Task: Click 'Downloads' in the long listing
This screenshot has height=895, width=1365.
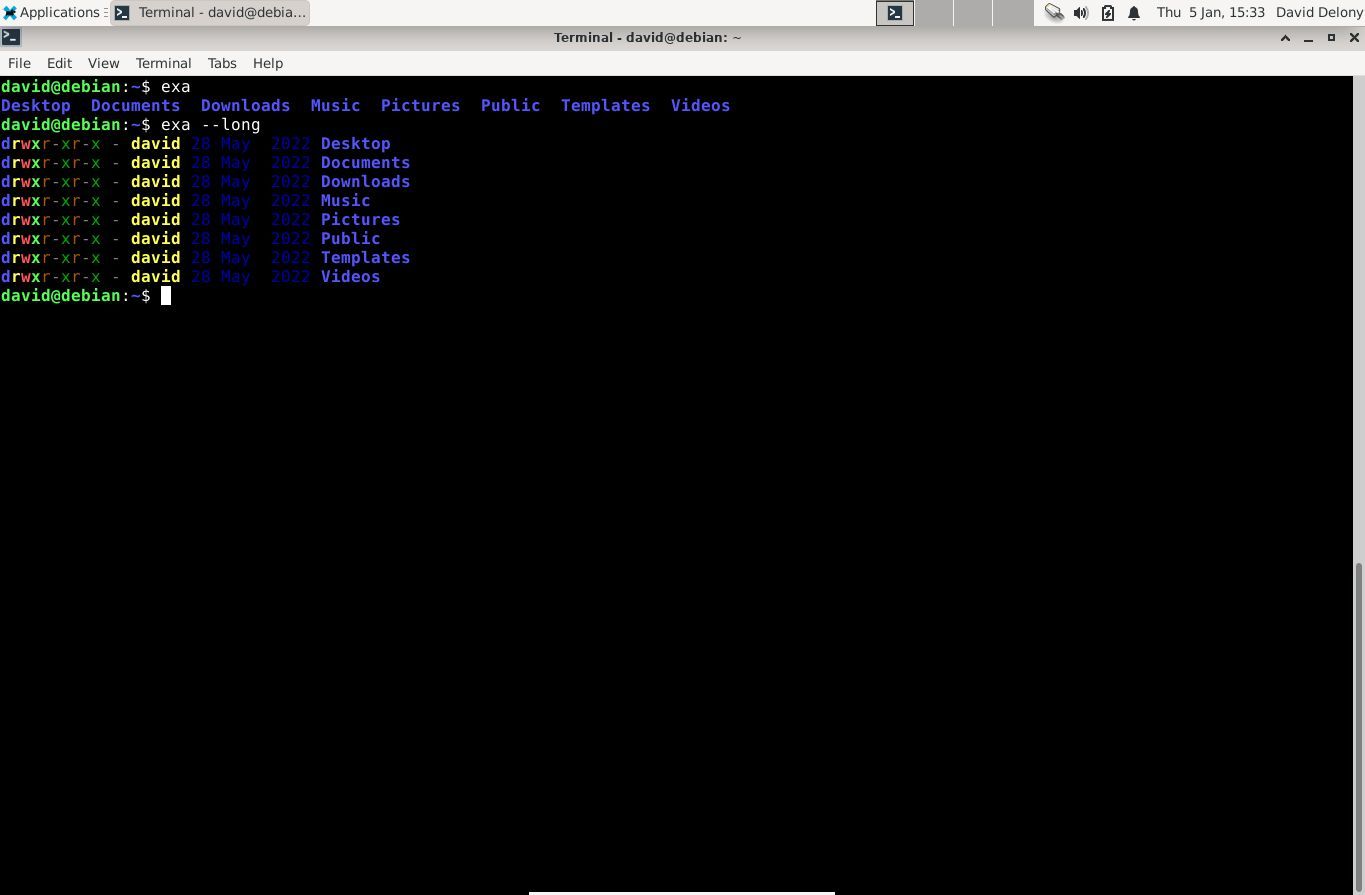Action: coord(366,182)
